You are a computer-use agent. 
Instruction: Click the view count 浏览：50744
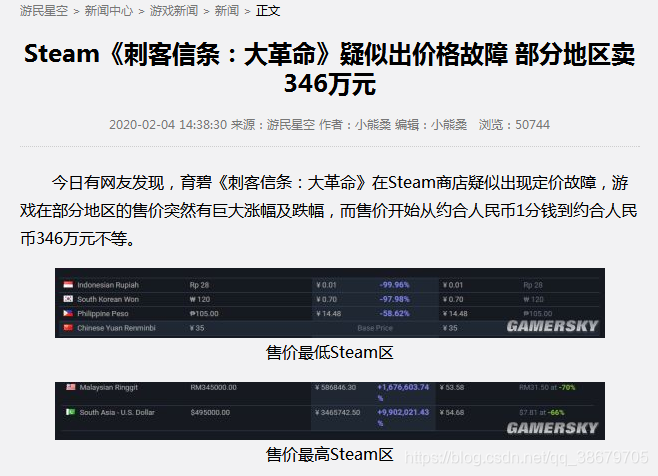click(x=514, y=125)
